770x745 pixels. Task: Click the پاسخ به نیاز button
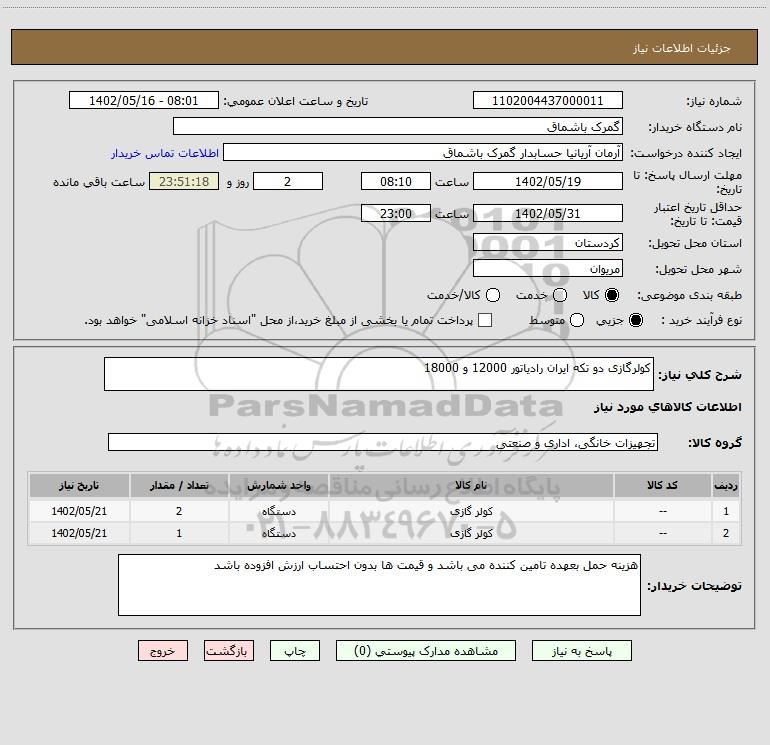581,651
